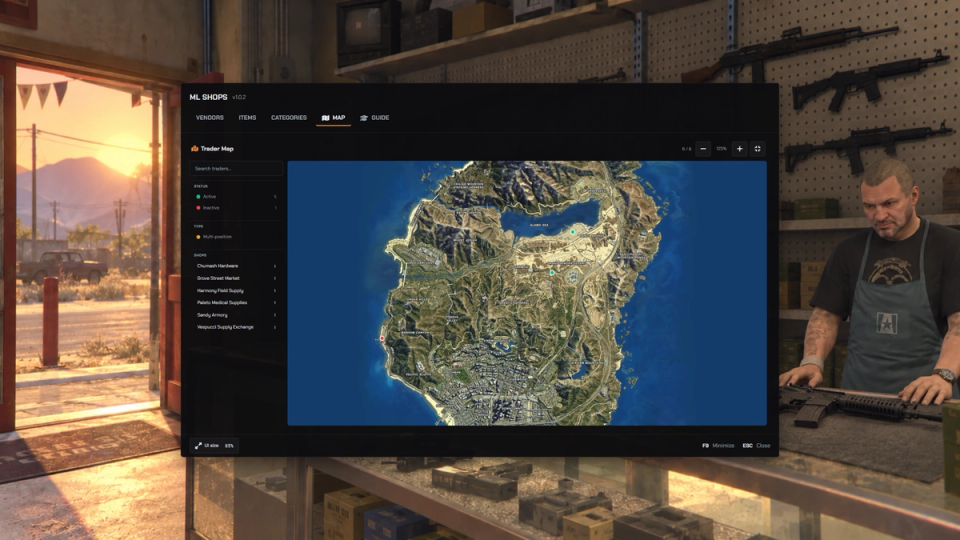Click green trader marker south of Sandy Shores
Screen dimensions: 960x540
(x=552, y=272)
